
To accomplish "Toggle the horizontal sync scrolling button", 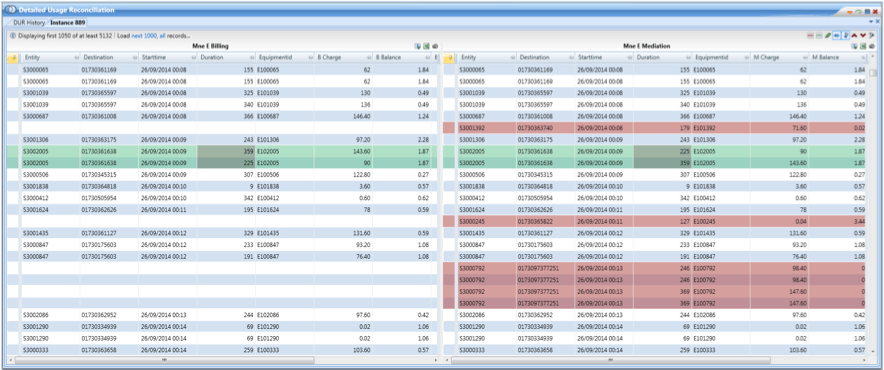I will coord(837,36).
